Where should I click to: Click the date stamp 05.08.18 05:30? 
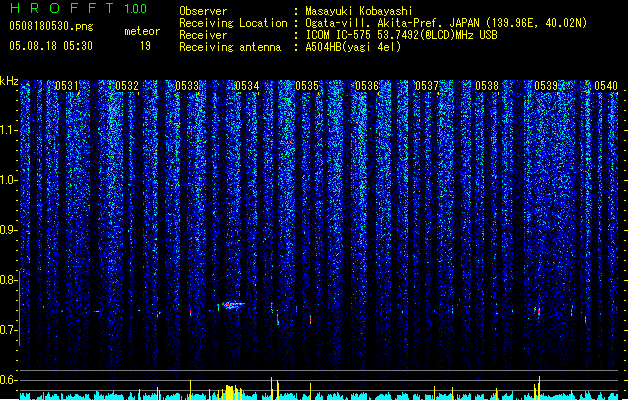click(51, 46)
